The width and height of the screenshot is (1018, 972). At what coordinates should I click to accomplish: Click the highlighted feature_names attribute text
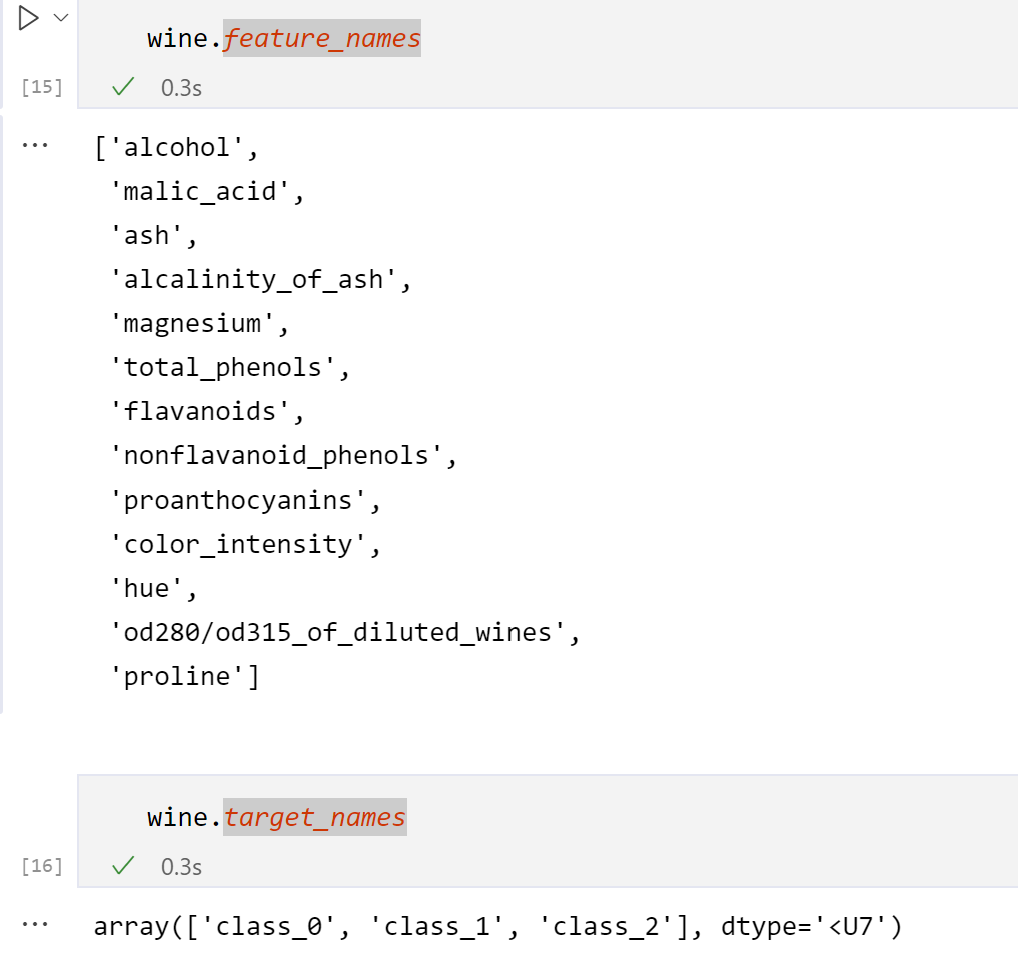322,38
